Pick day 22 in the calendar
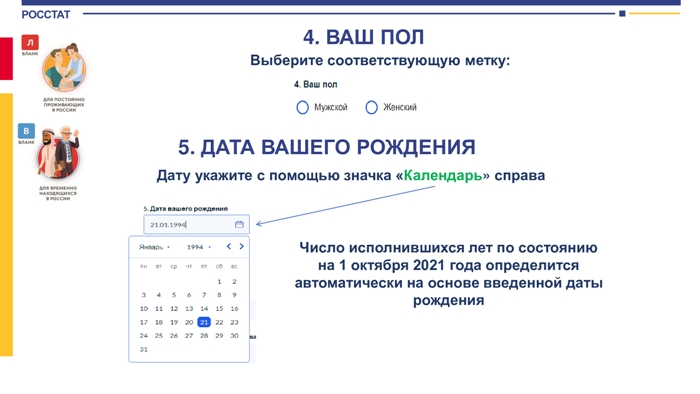This screenshot has width=700, height=394. pos(219,322)
